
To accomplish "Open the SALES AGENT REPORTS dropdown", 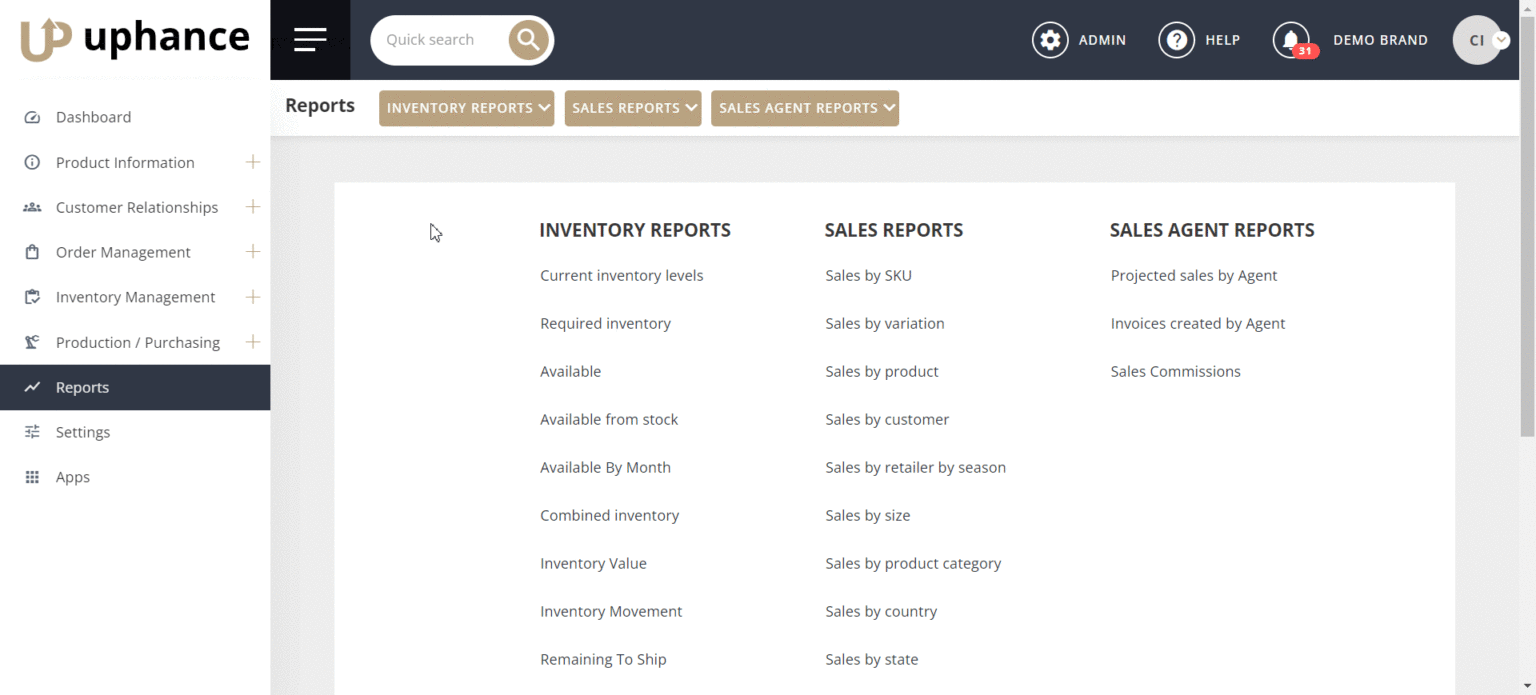I will 804,108.
